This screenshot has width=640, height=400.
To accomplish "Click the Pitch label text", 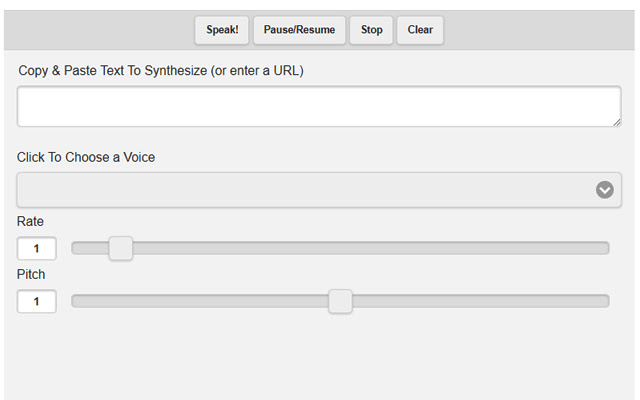I will (x=31, y=274).
